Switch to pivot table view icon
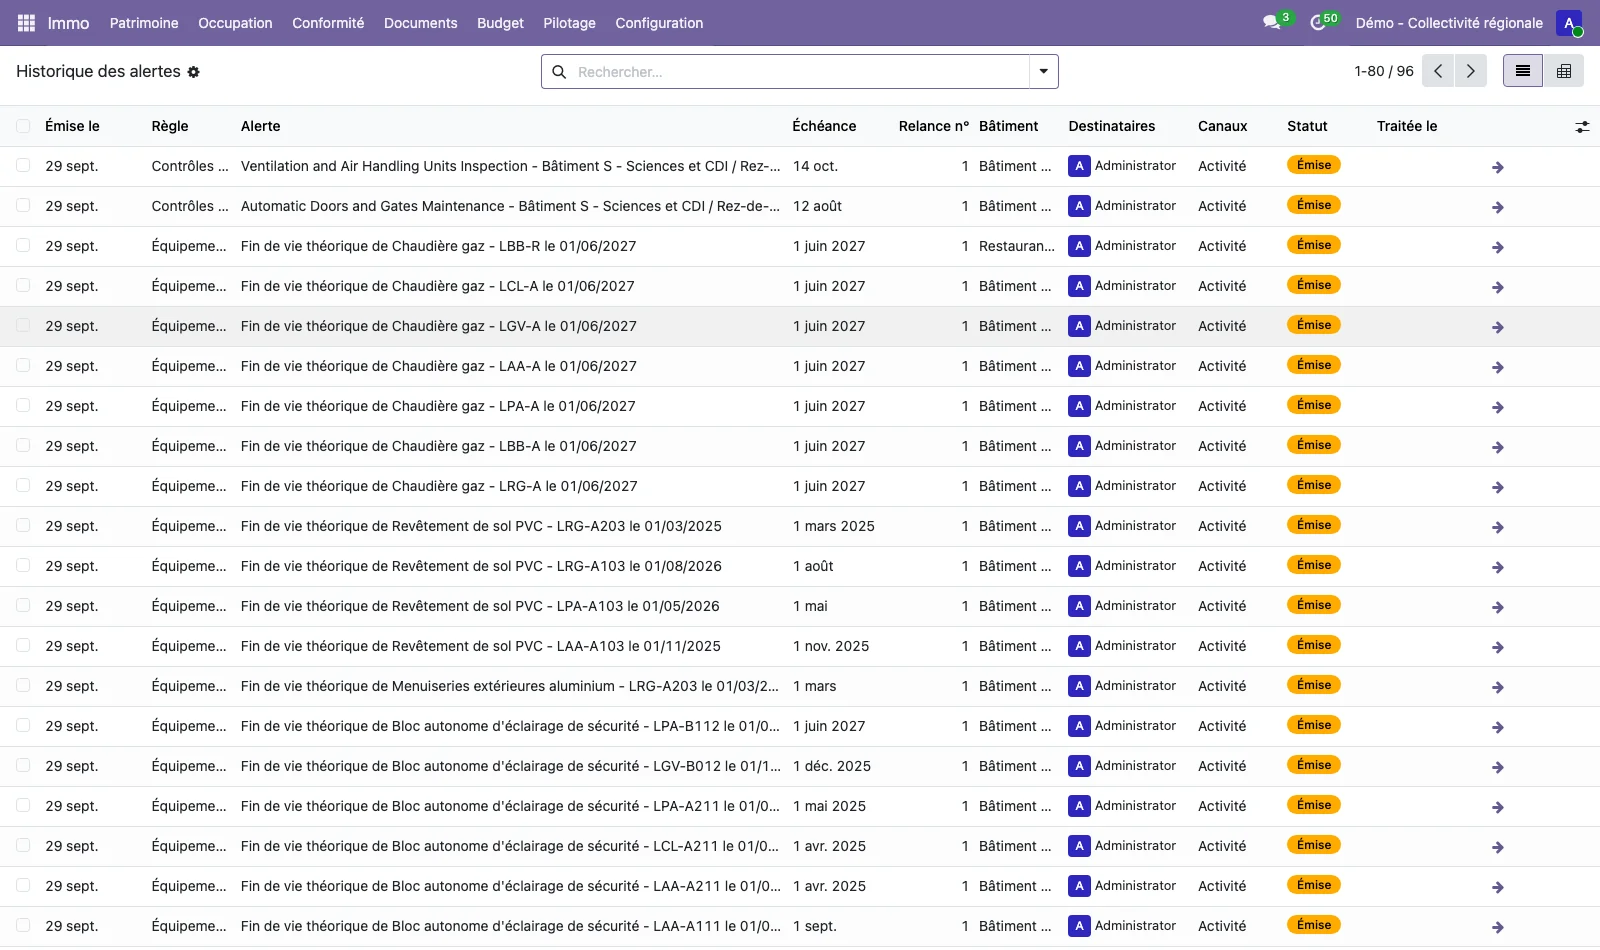Viewport: 1600px width, 950px height. 1564,71
